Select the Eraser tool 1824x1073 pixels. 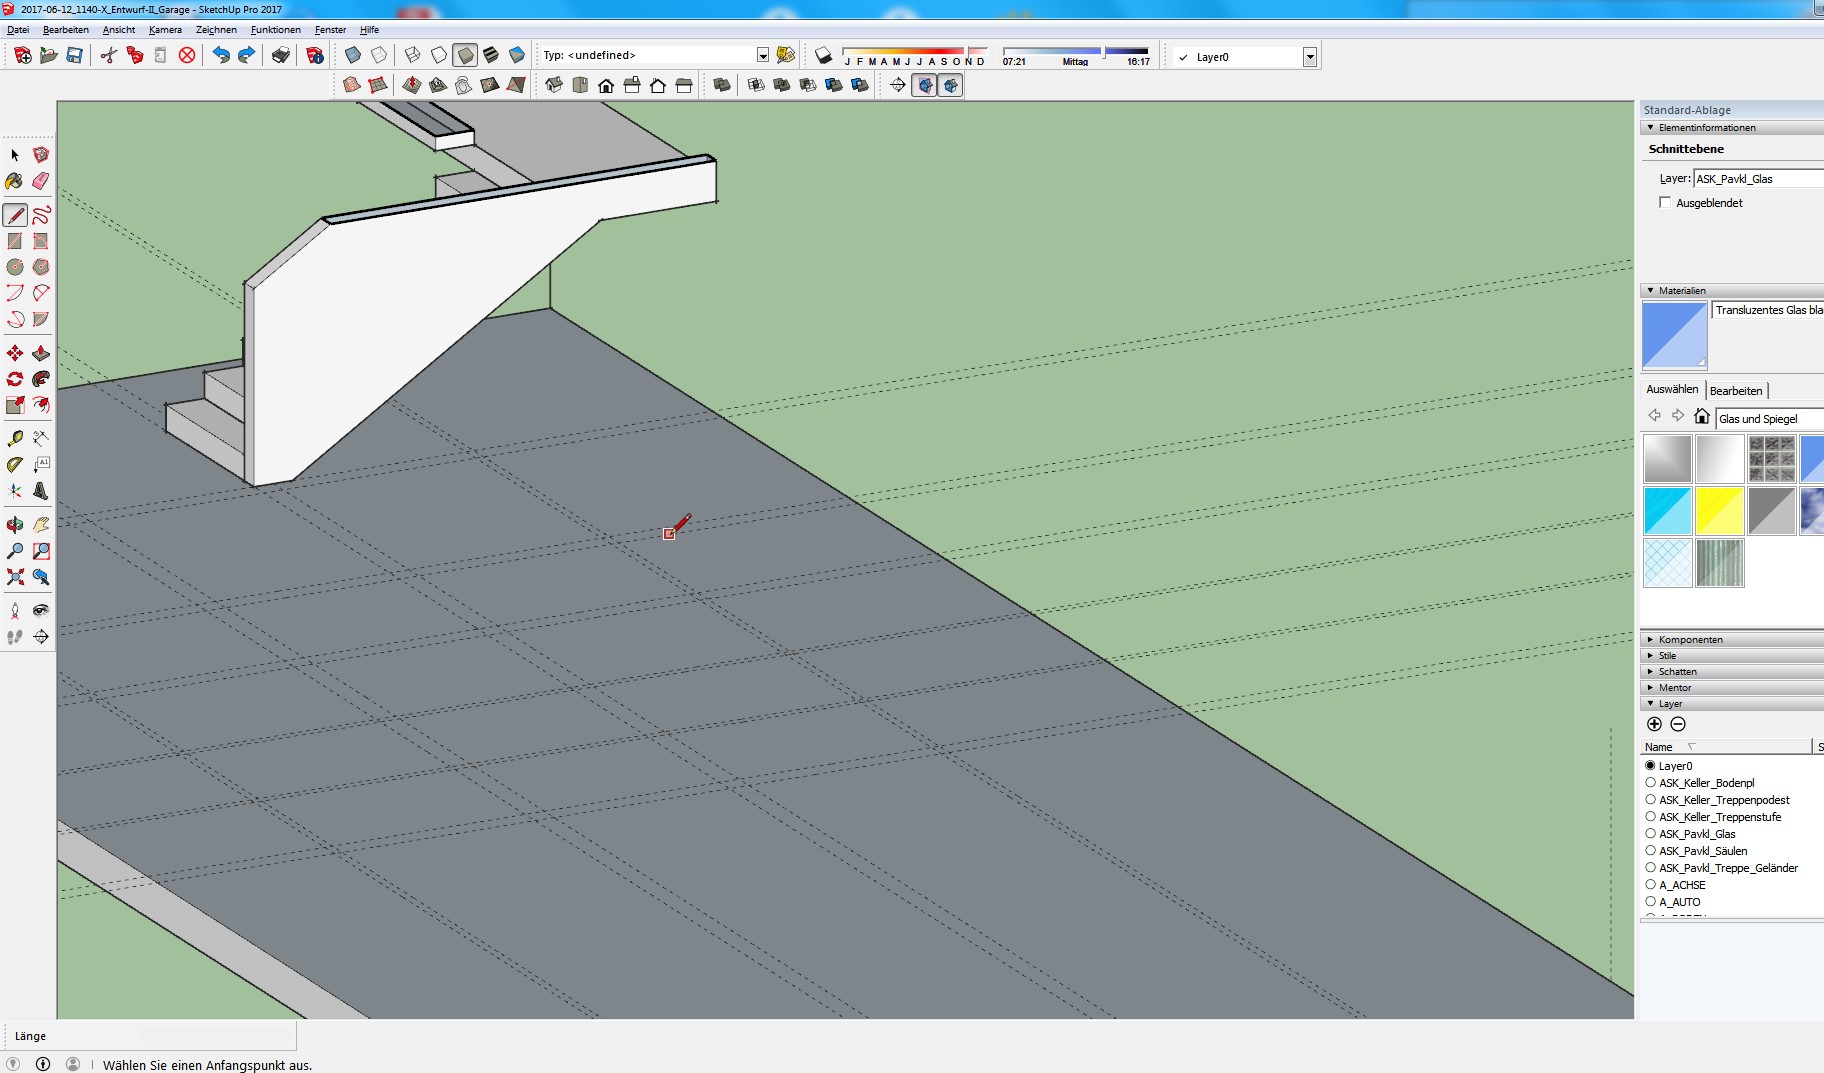[41, 181]
